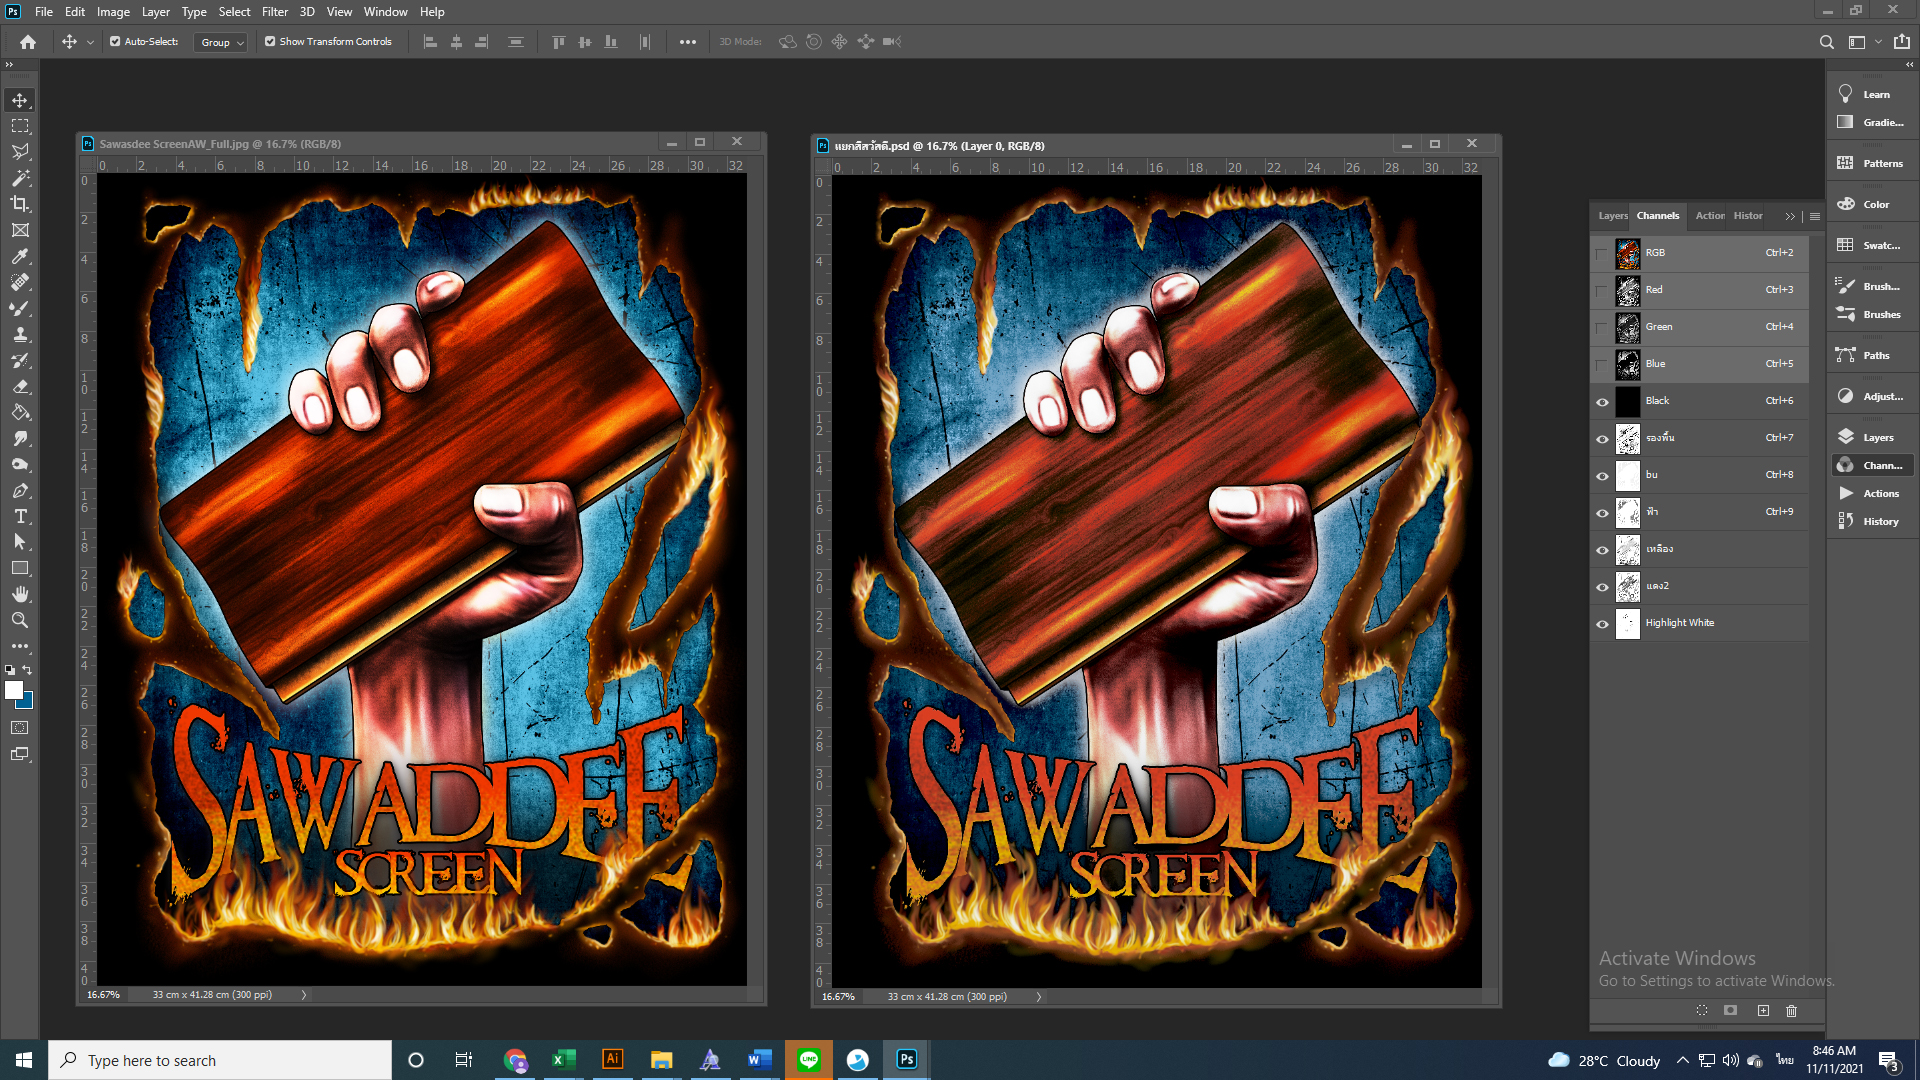This screenshot has width=1920, height=1080.
Task: Select the Magic Wand tool
Action: [20, 178]
